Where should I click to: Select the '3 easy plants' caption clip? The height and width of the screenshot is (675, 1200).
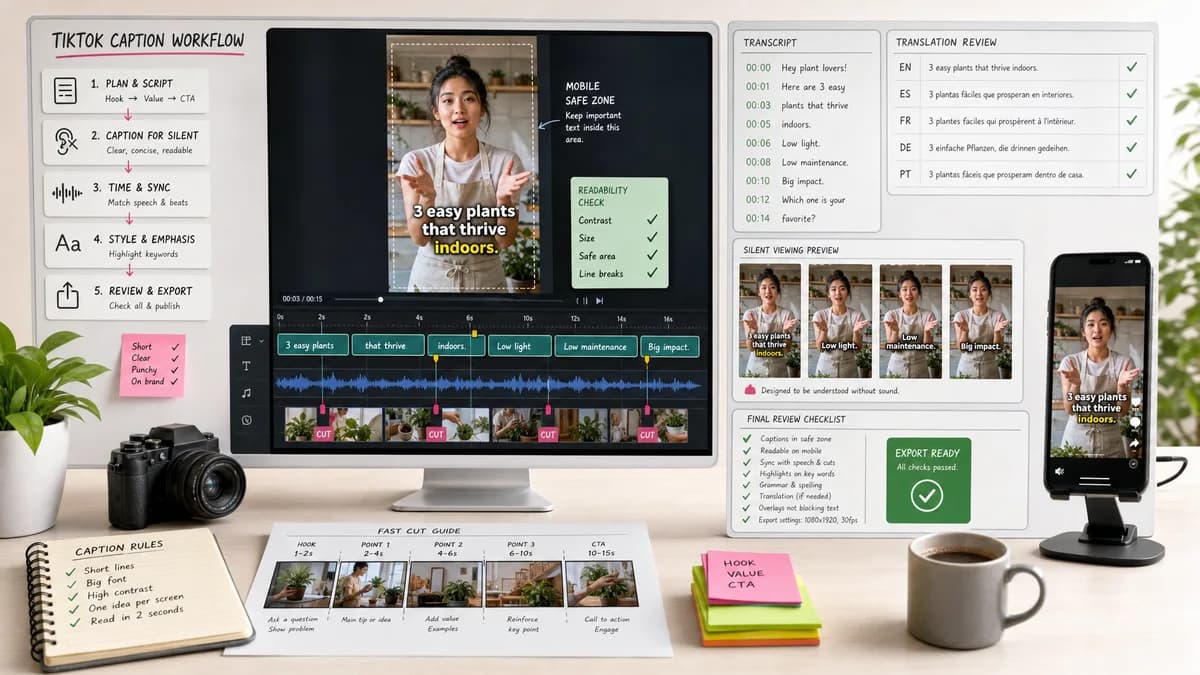click(312, 346)
